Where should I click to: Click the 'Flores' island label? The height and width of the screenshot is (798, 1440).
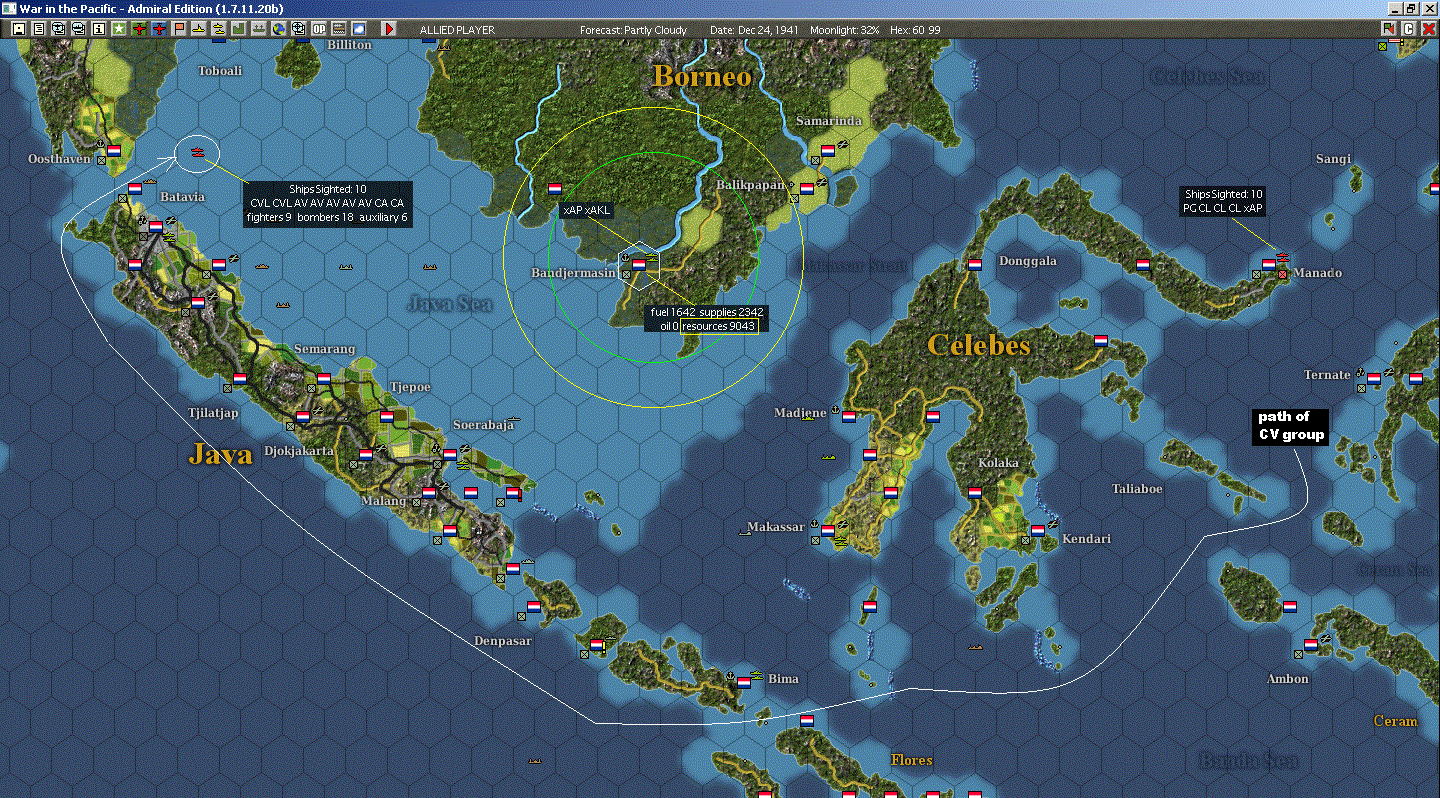[x=912, y=761]
